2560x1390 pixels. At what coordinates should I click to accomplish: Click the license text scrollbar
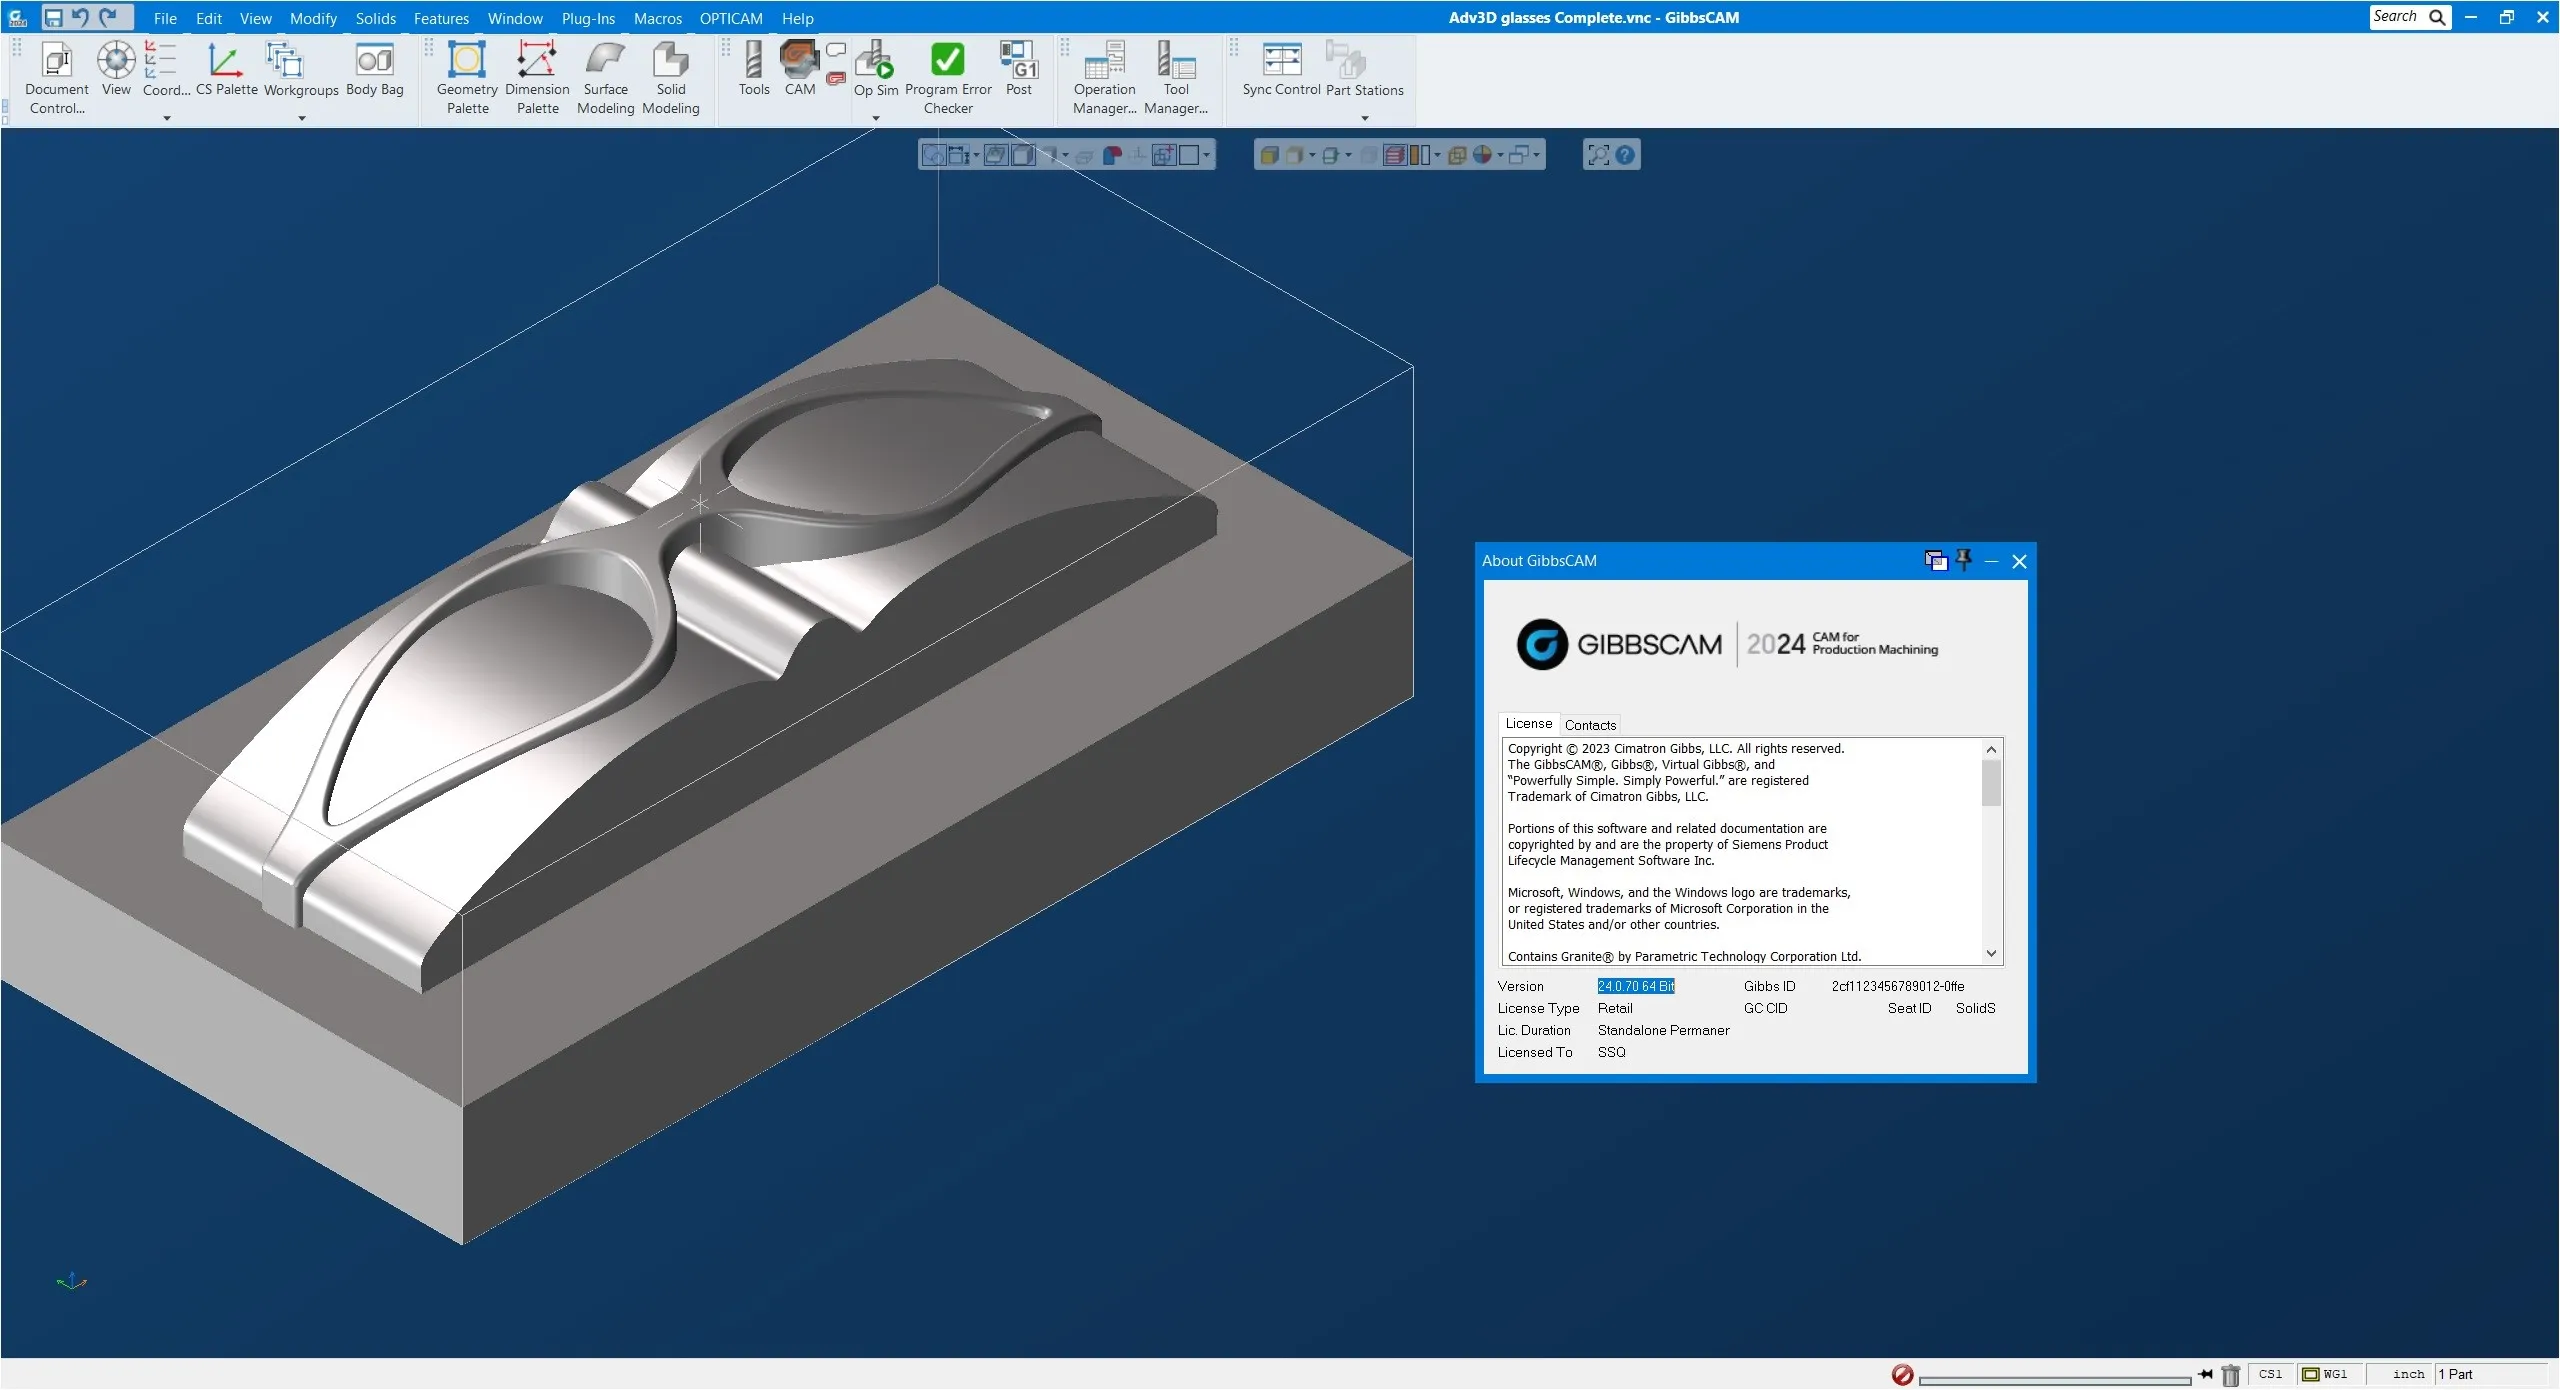pyautogui.click(x=1990, y=783)
